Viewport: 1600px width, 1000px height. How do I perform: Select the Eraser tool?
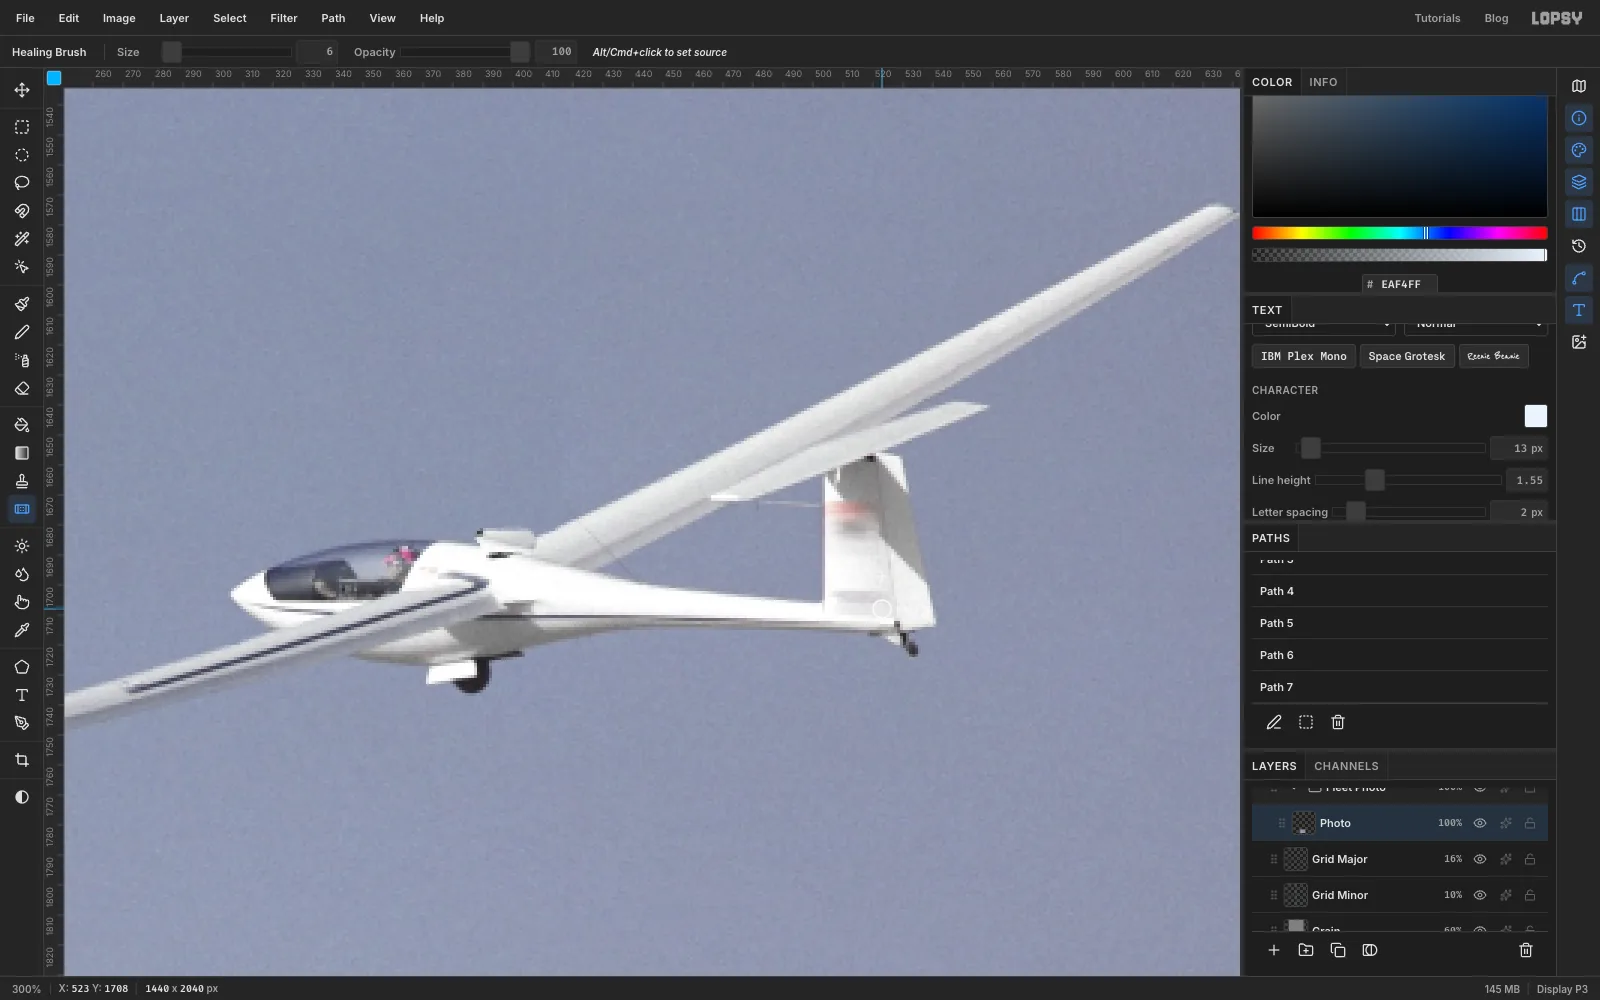[x=22, y=388]
